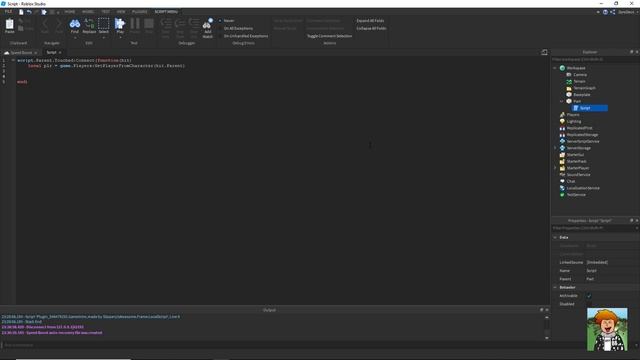Click the Paste clipboard icon
Viewport: 640px width, 360px height.
[x=9, y=24]
